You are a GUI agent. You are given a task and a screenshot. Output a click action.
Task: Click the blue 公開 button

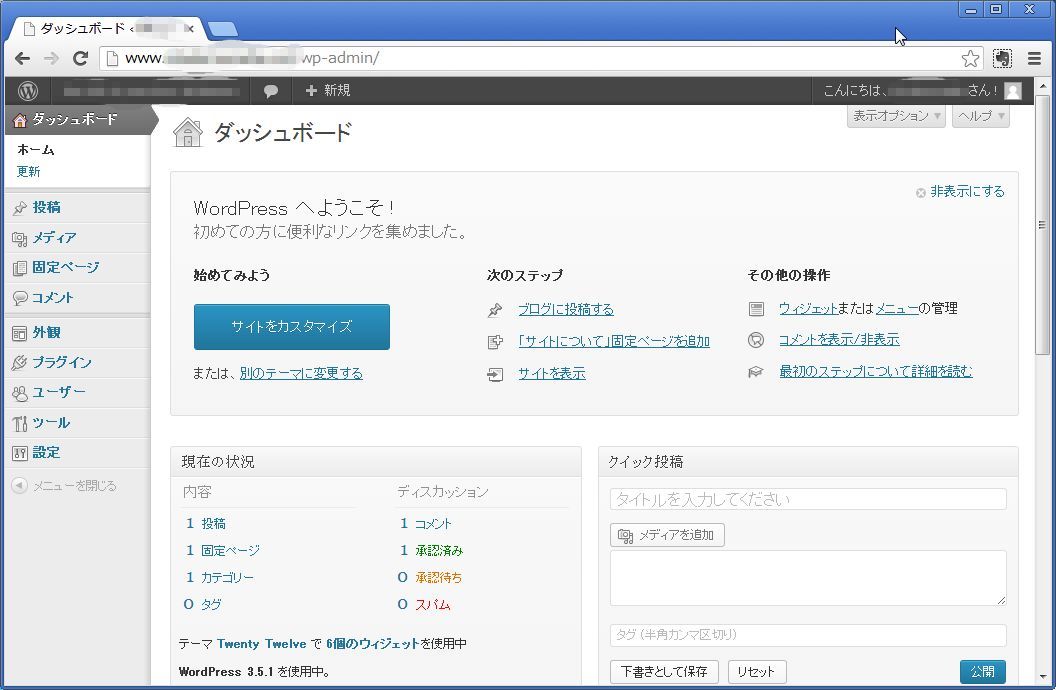[983, 672]
